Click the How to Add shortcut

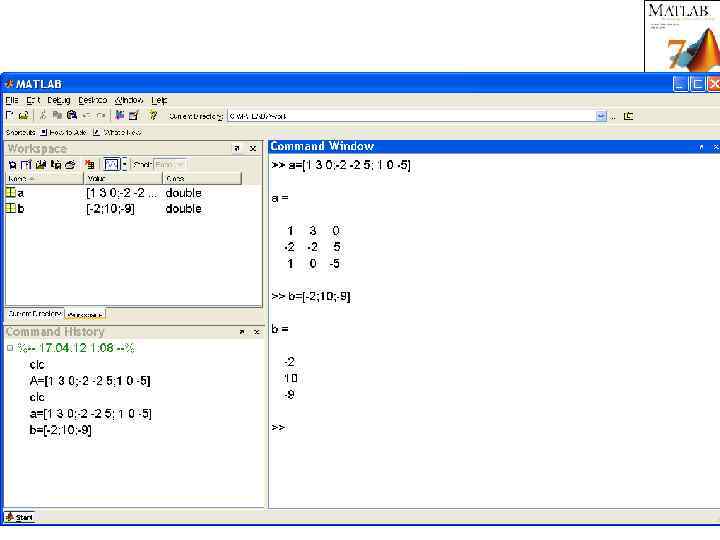point(63,132)
